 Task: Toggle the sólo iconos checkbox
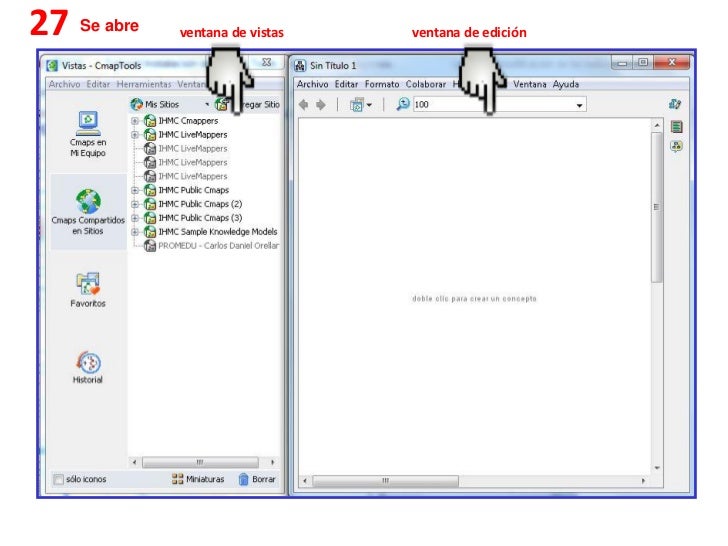[x=58, y=480]
